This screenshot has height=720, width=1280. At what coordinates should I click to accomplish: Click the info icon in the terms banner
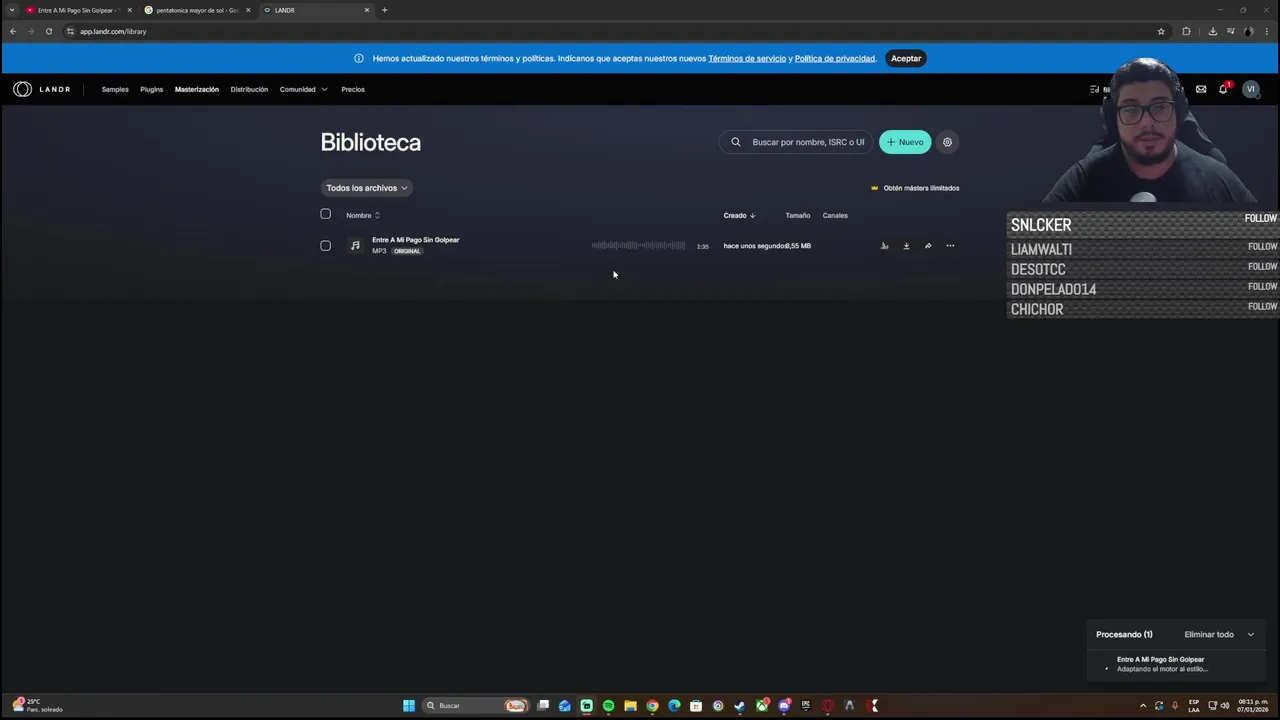[358, 58]
